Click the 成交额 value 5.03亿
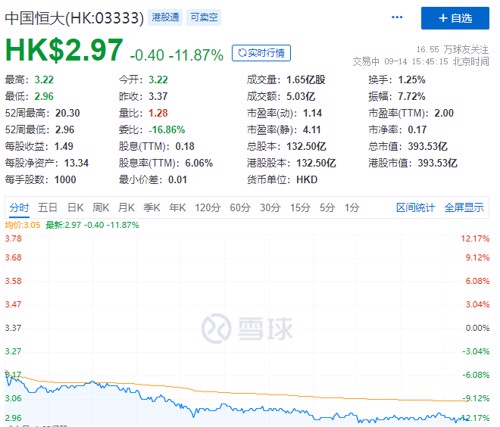The height and width of the screenshot is (427, 500). pyautogui.click(x=301, y=97)
